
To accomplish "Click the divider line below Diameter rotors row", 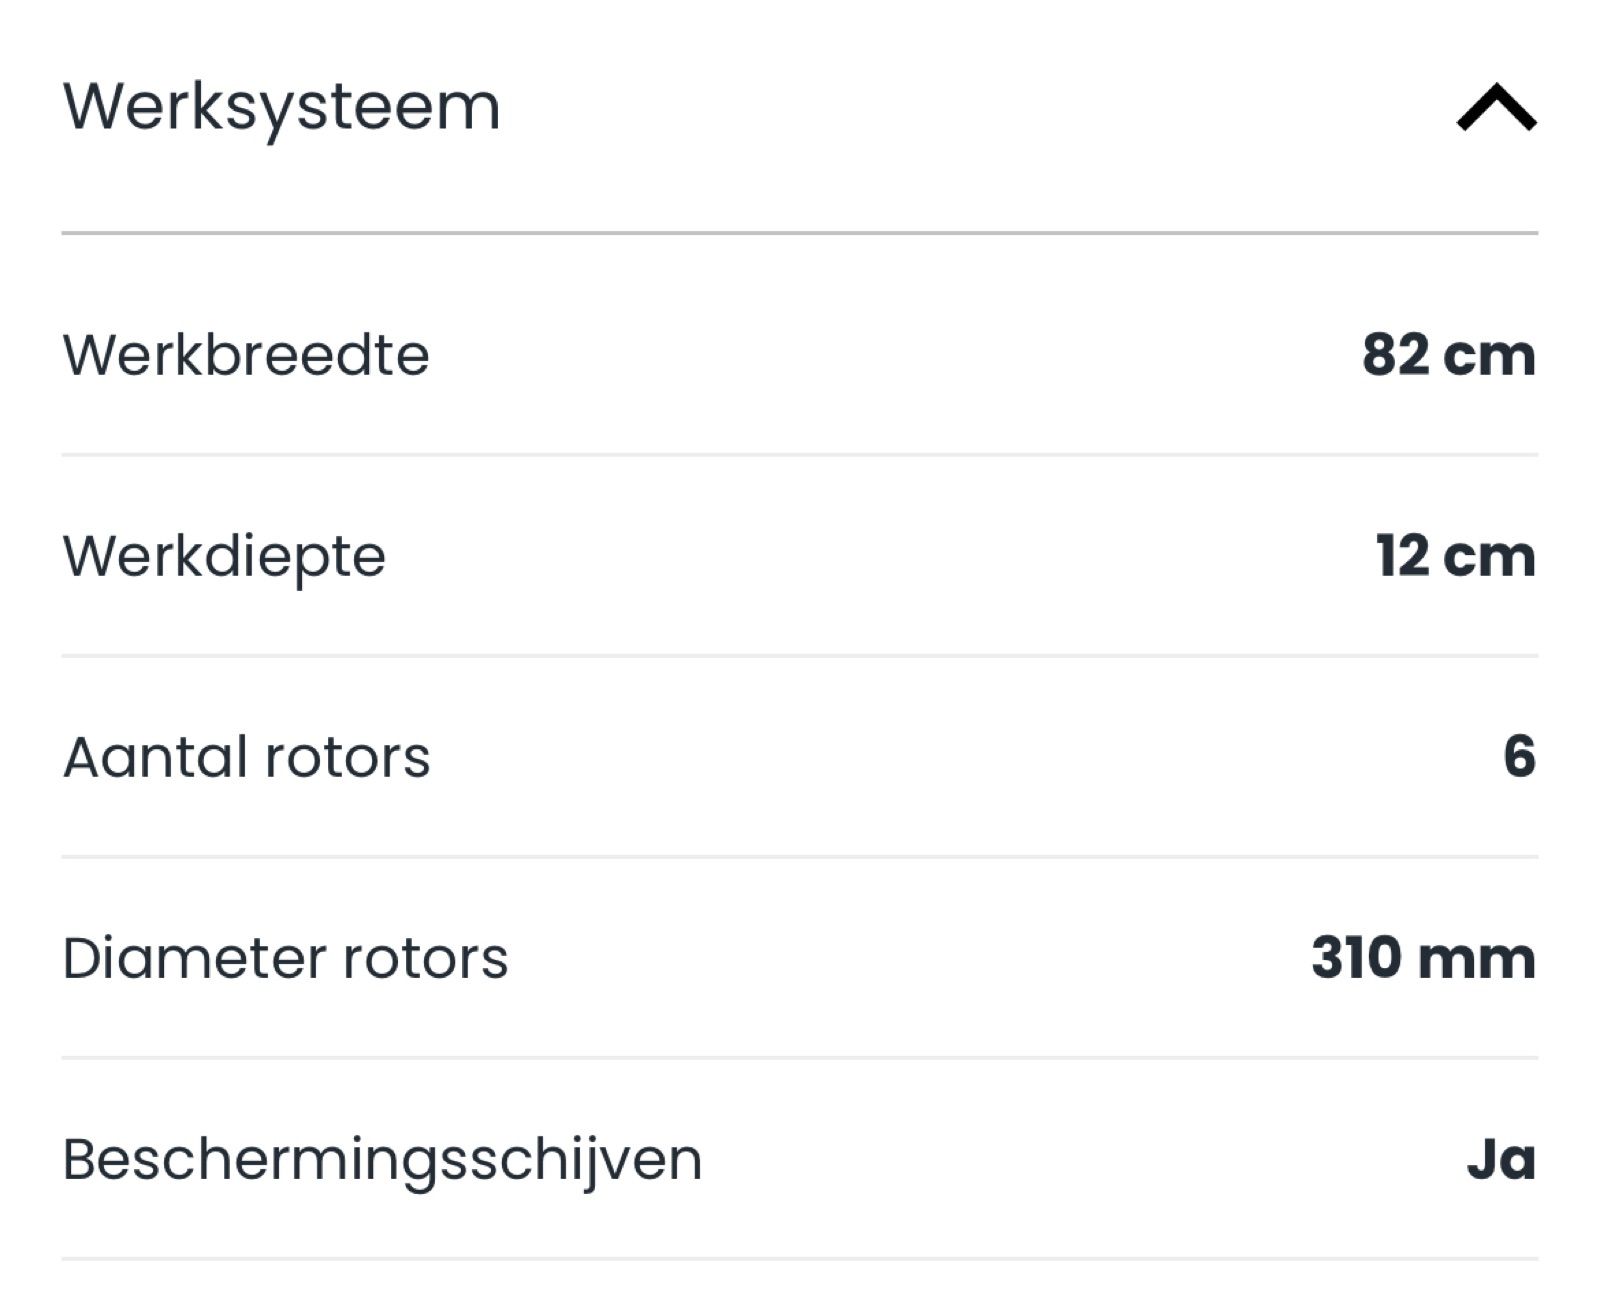I will click(x=800, y=1058).
